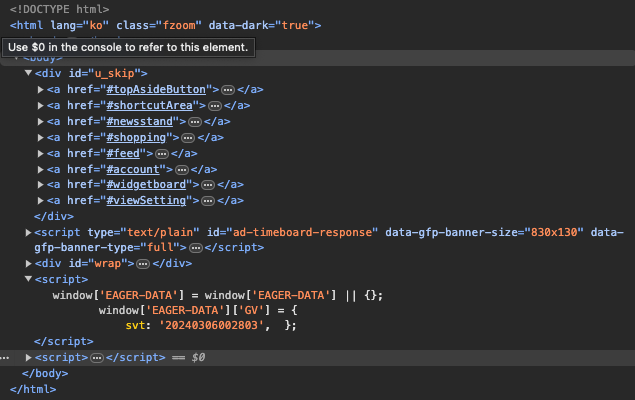Follow the #shortcutArea href link
Image resolution: width=635 pixels, height=400 pixels.
pyautogui.click(x=149, y=106)
